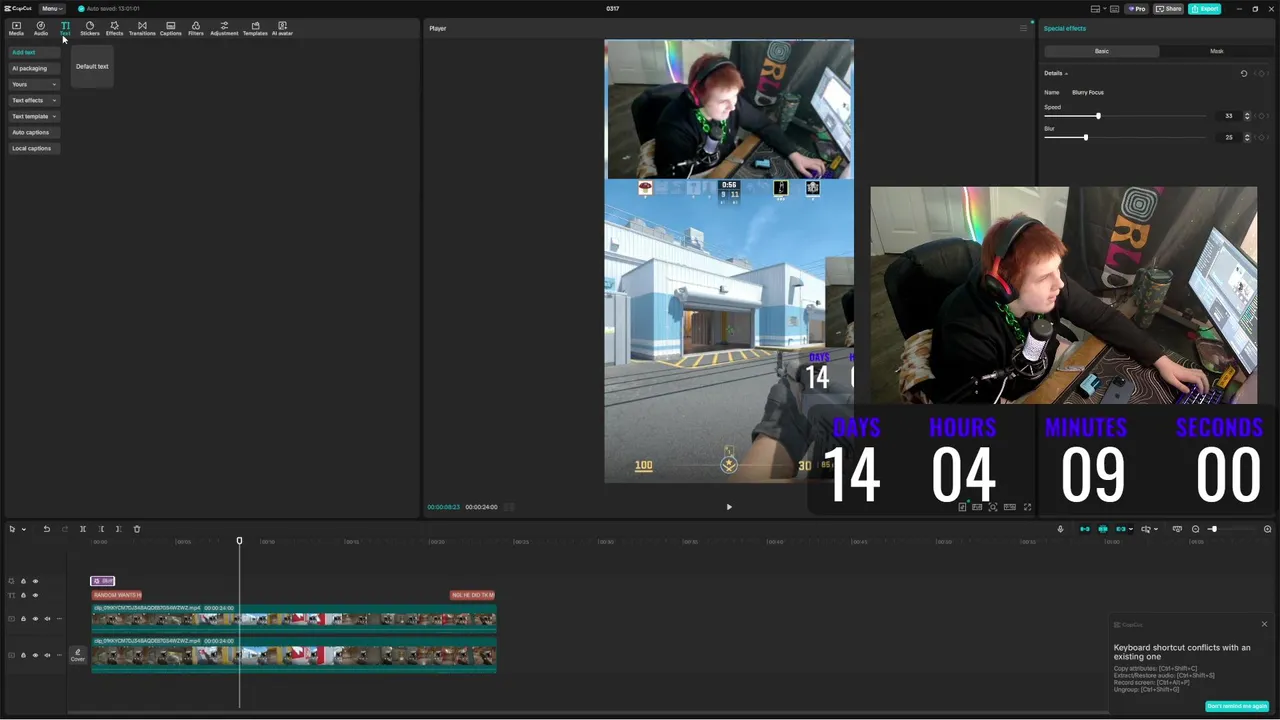Click the microphone record voiceover icon

coord(1060,529)
